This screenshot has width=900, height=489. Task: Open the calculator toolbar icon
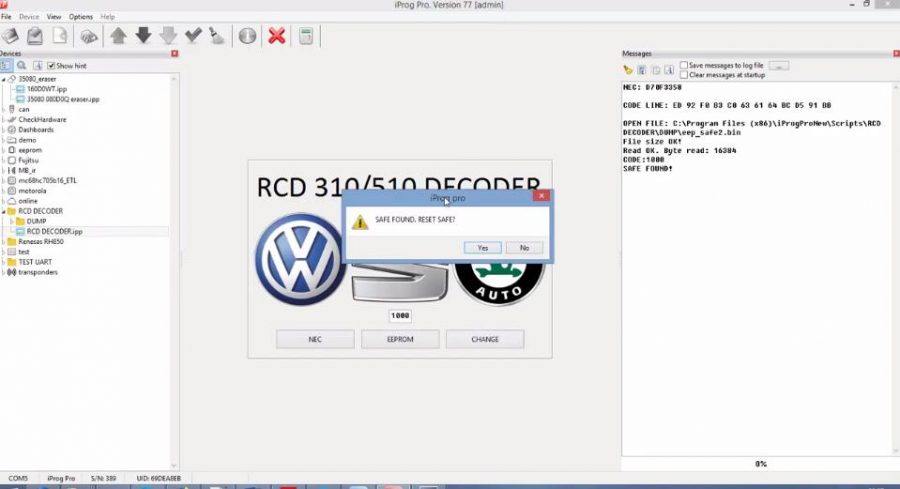[306, 36]
